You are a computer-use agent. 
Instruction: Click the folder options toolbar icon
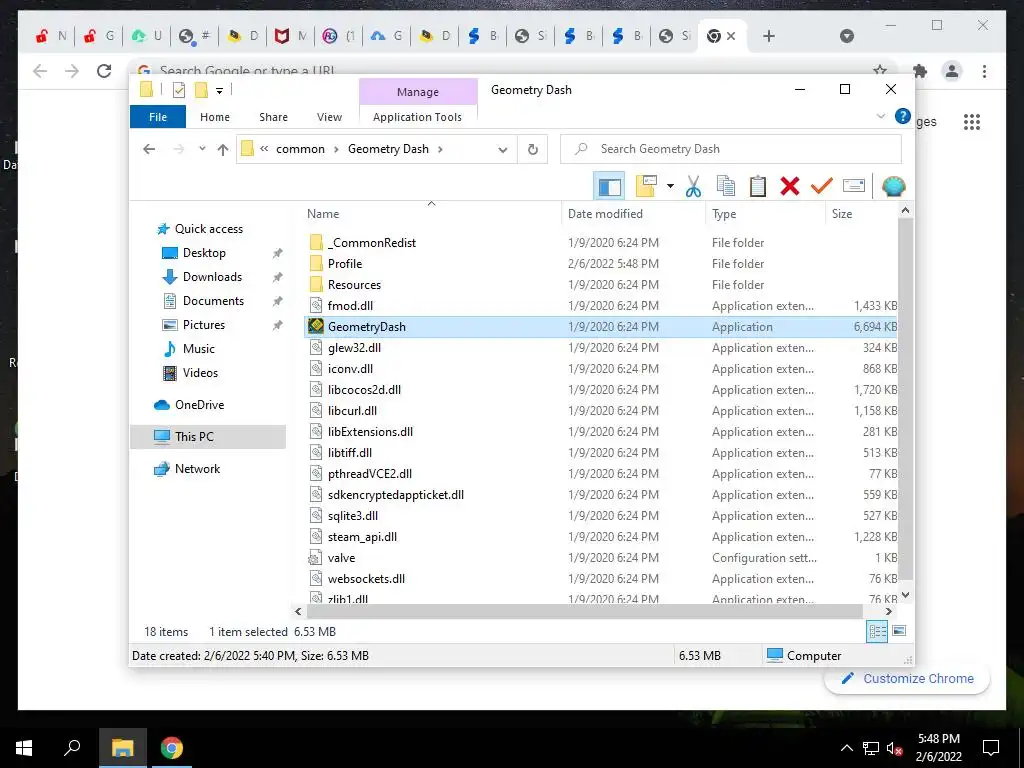(646, 187)
